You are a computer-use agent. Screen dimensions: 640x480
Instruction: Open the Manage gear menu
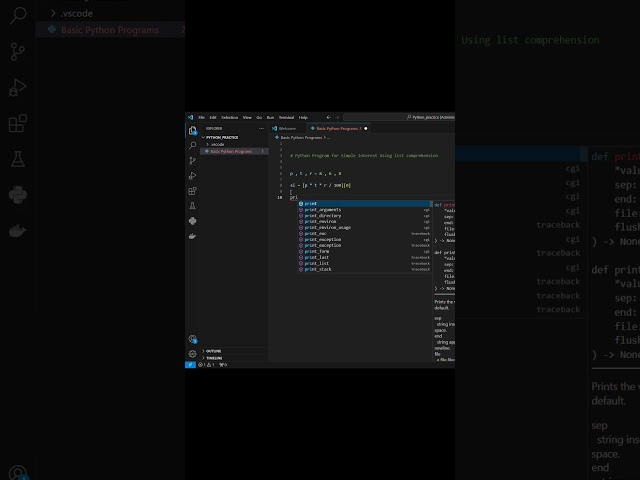(192, 354)
